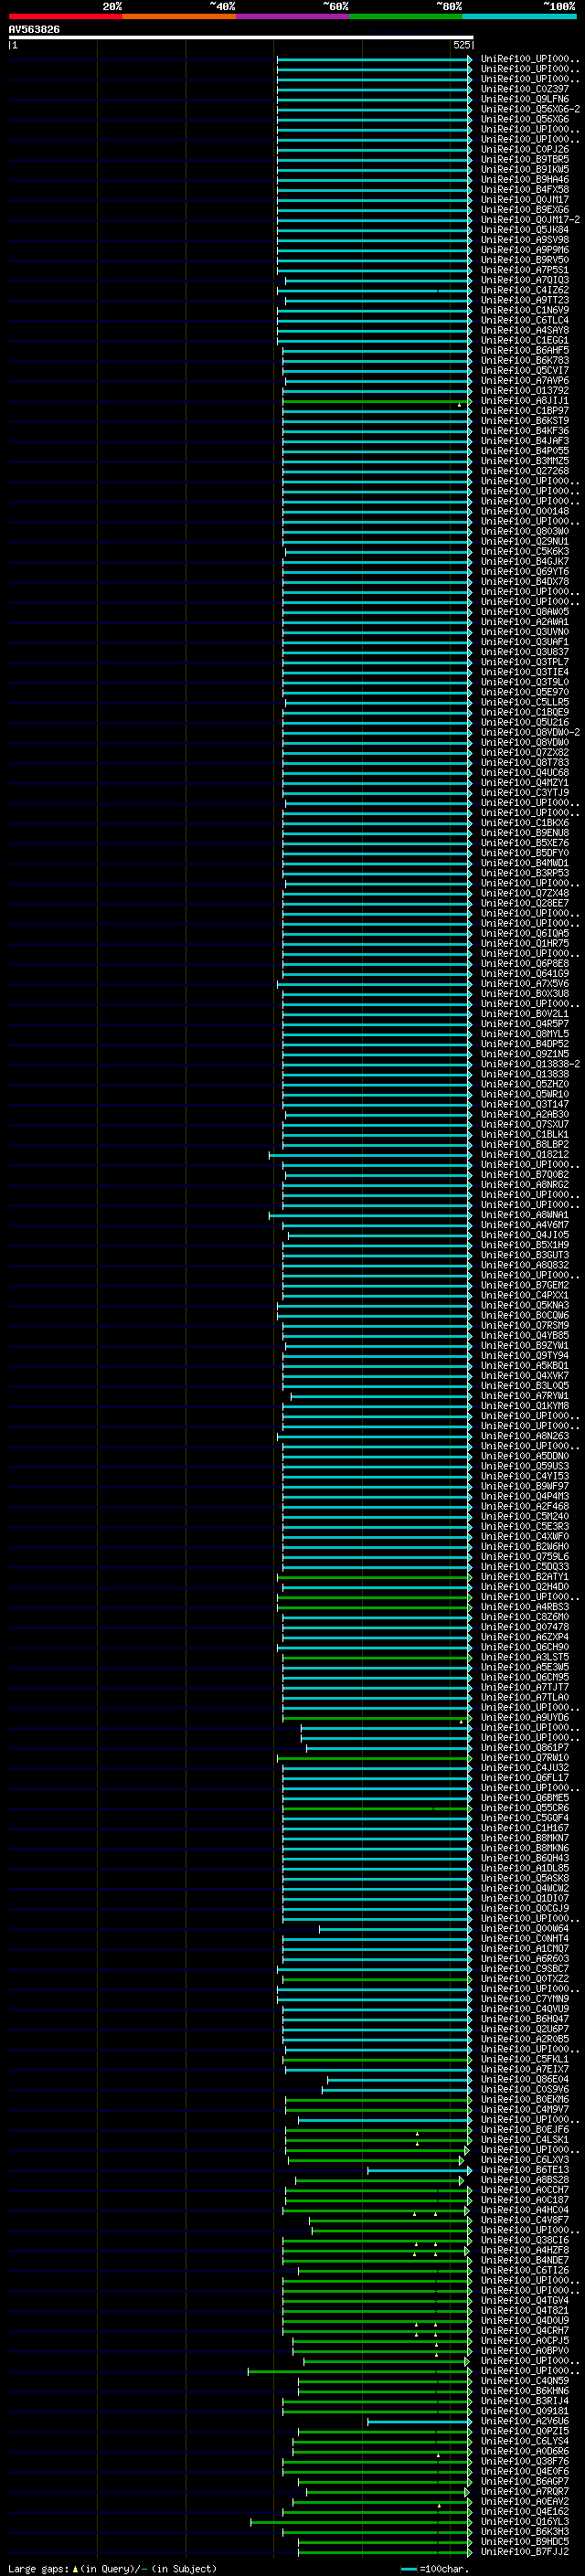Select the UniRef100_Q7RW10 label
The image size is (585, 2576).
(525, 1758)
